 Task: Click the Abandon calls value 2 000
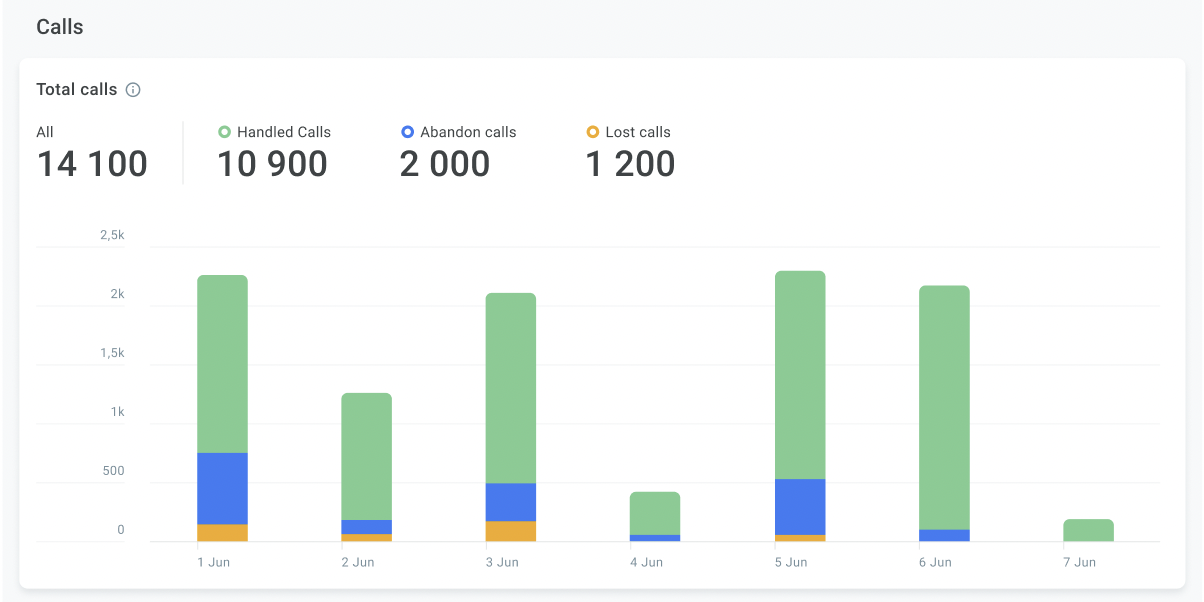coord(445,164)
